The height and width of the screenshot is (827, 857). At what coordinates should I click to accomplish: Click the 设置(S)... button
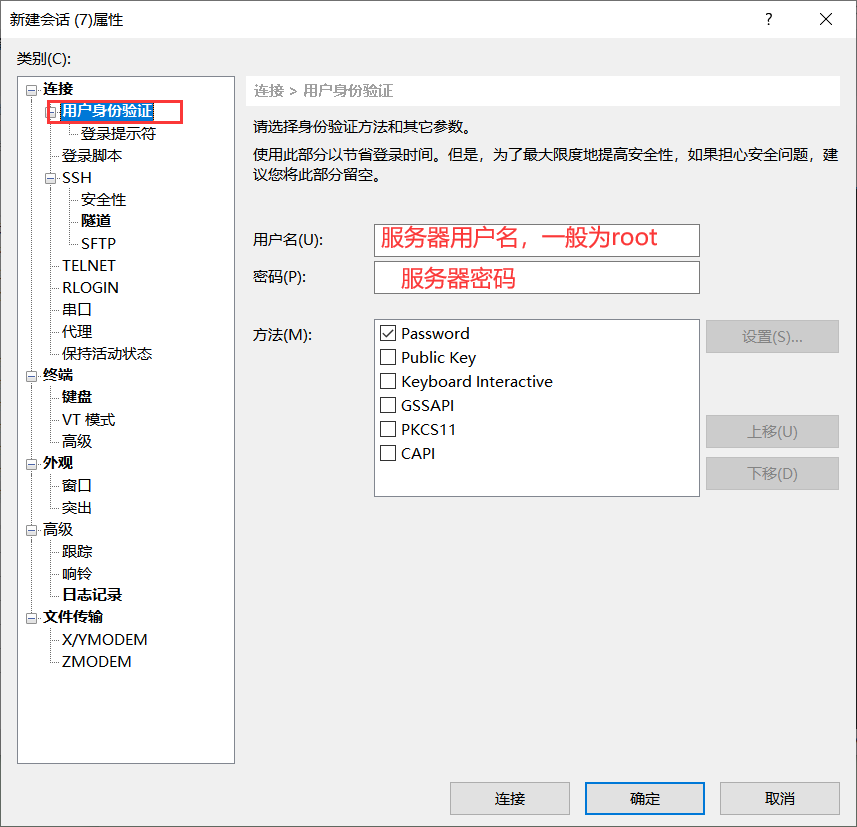(772, 337)
